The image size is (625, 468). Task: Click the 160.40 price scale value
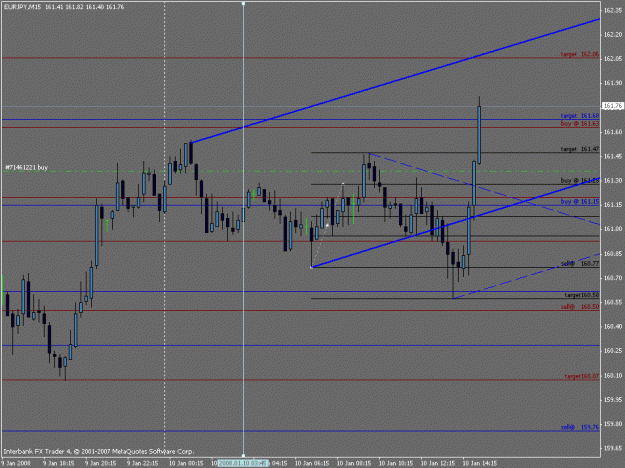(613, 326)
